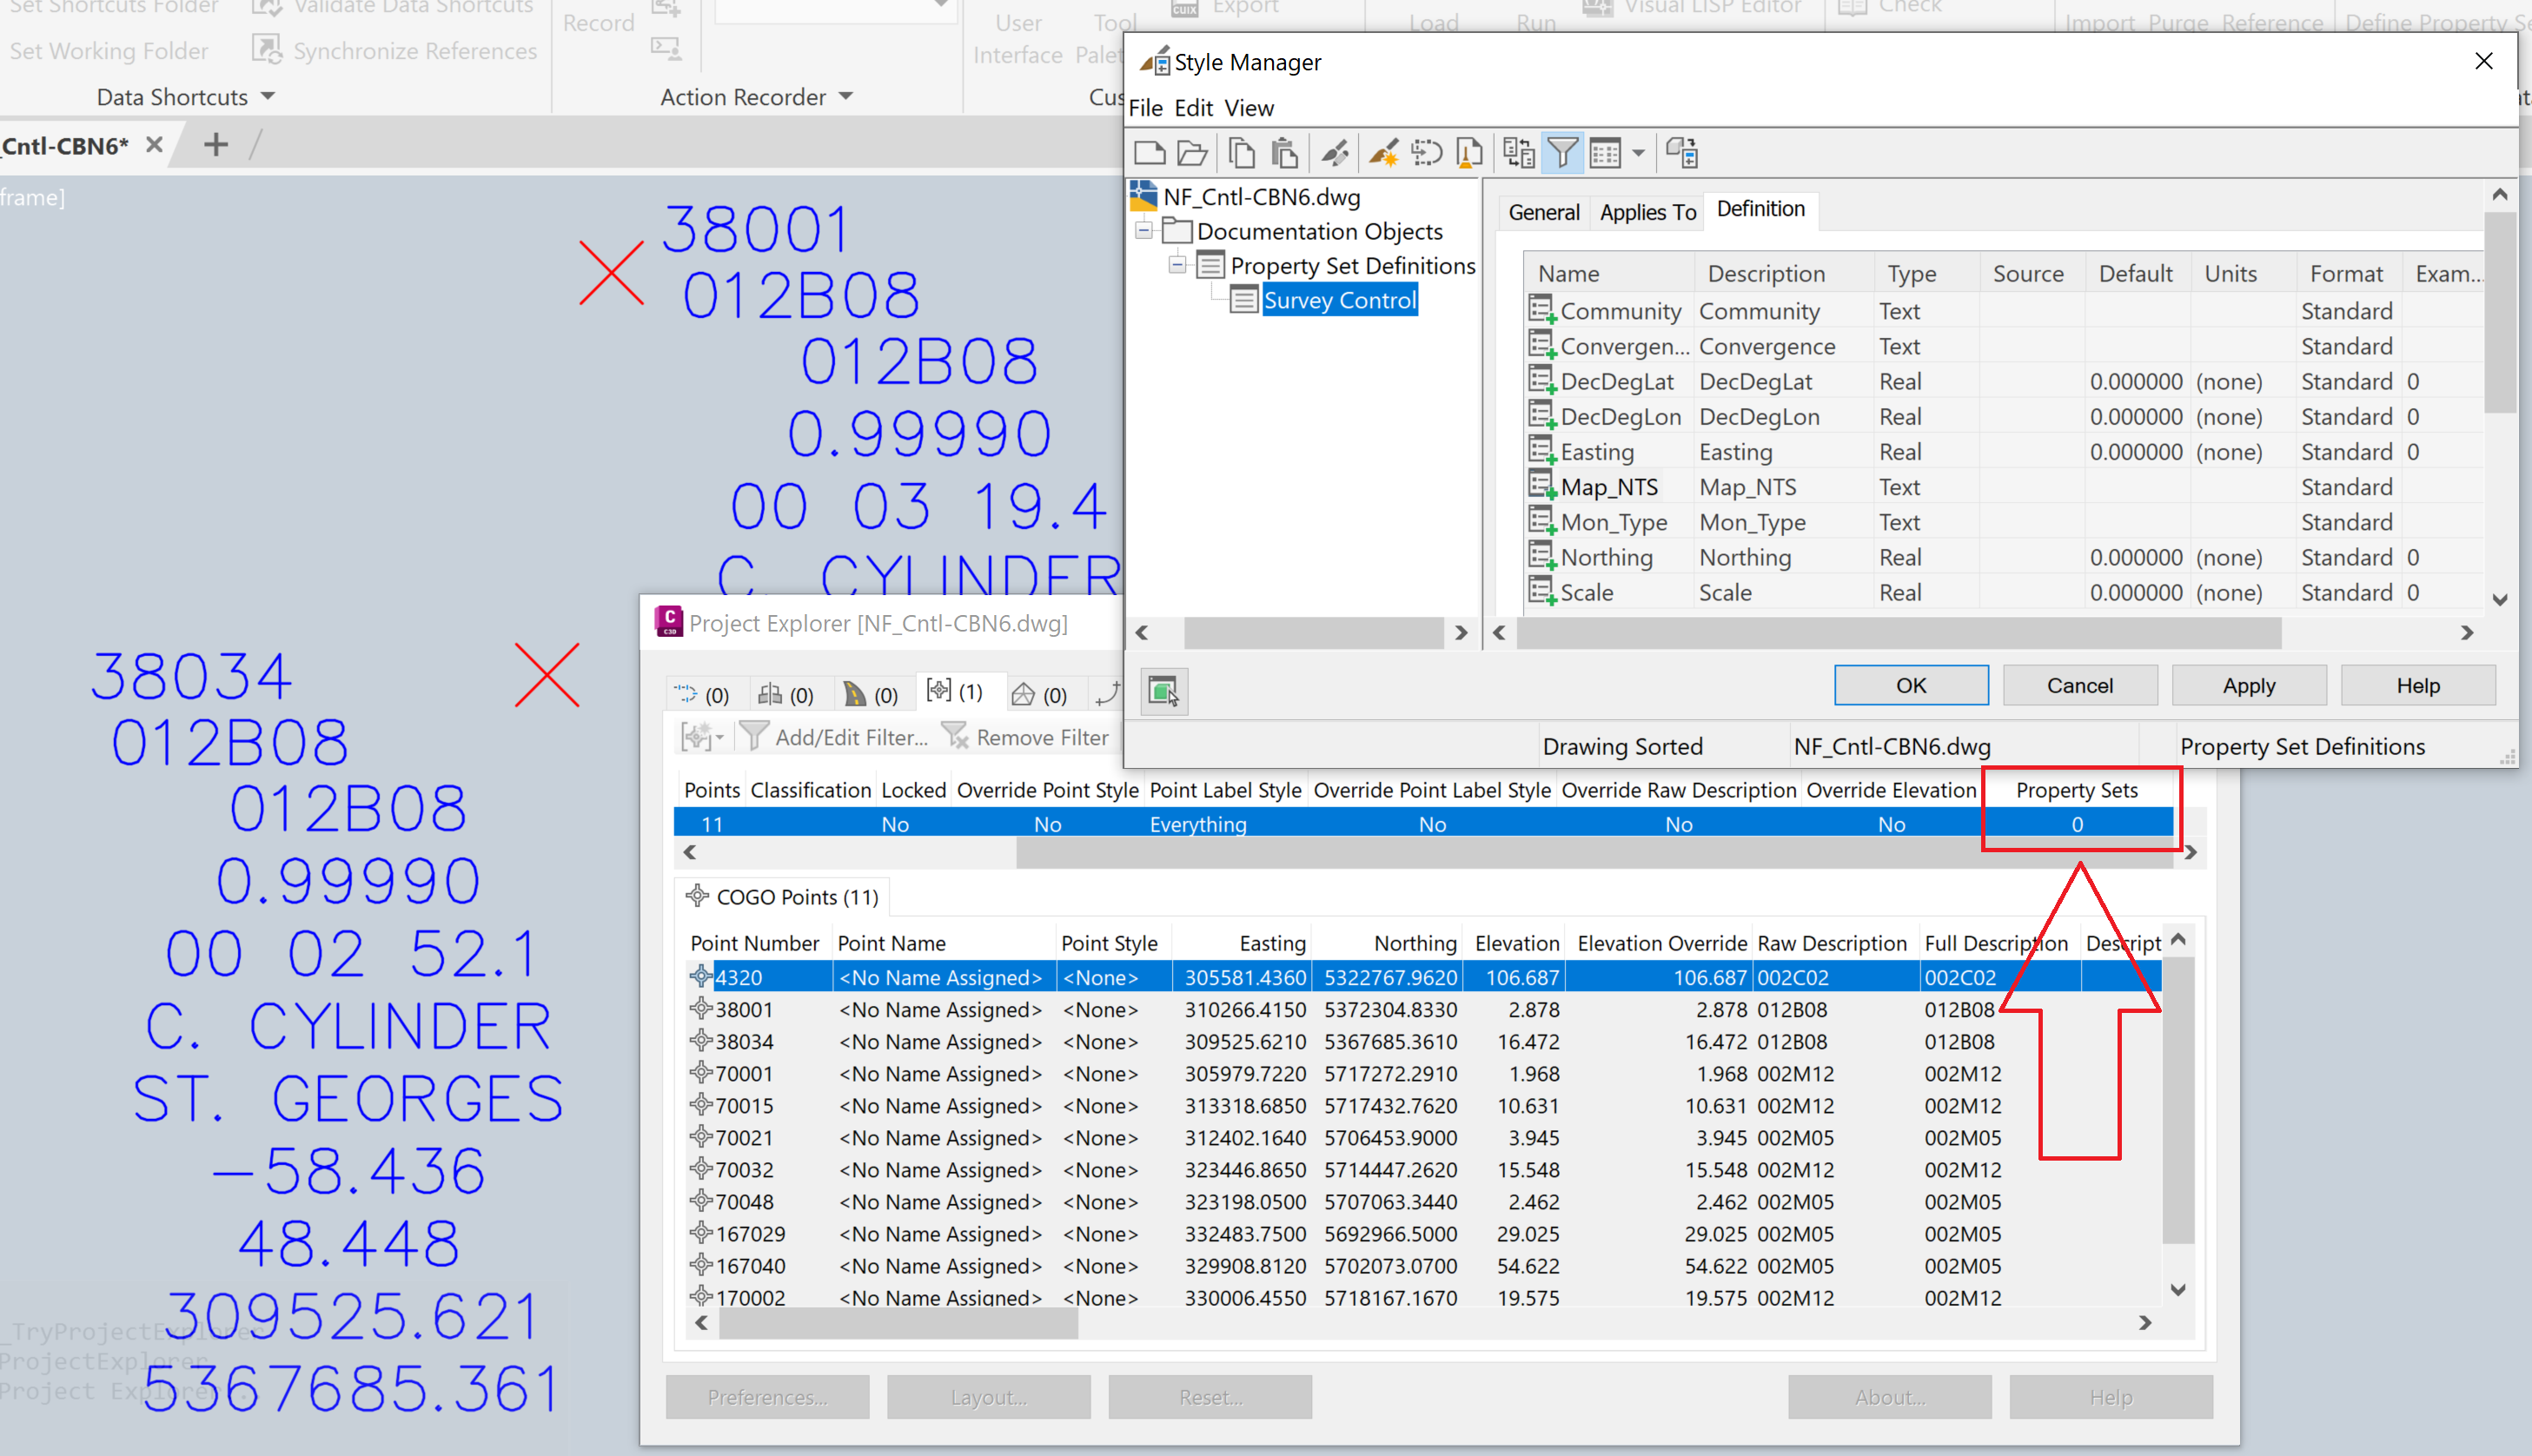
Task: Open the View menu in Style Manager
Action: tap(1249, 107)
